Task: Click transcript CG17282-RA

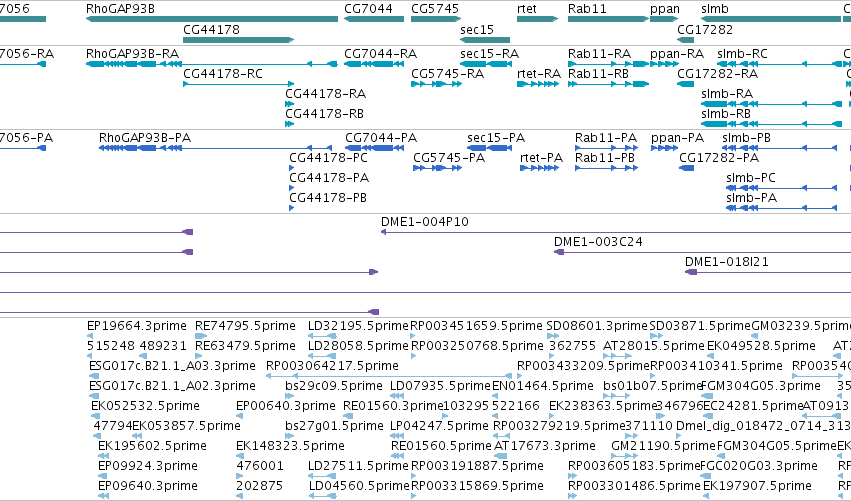Action: click(x=717, y=74)
